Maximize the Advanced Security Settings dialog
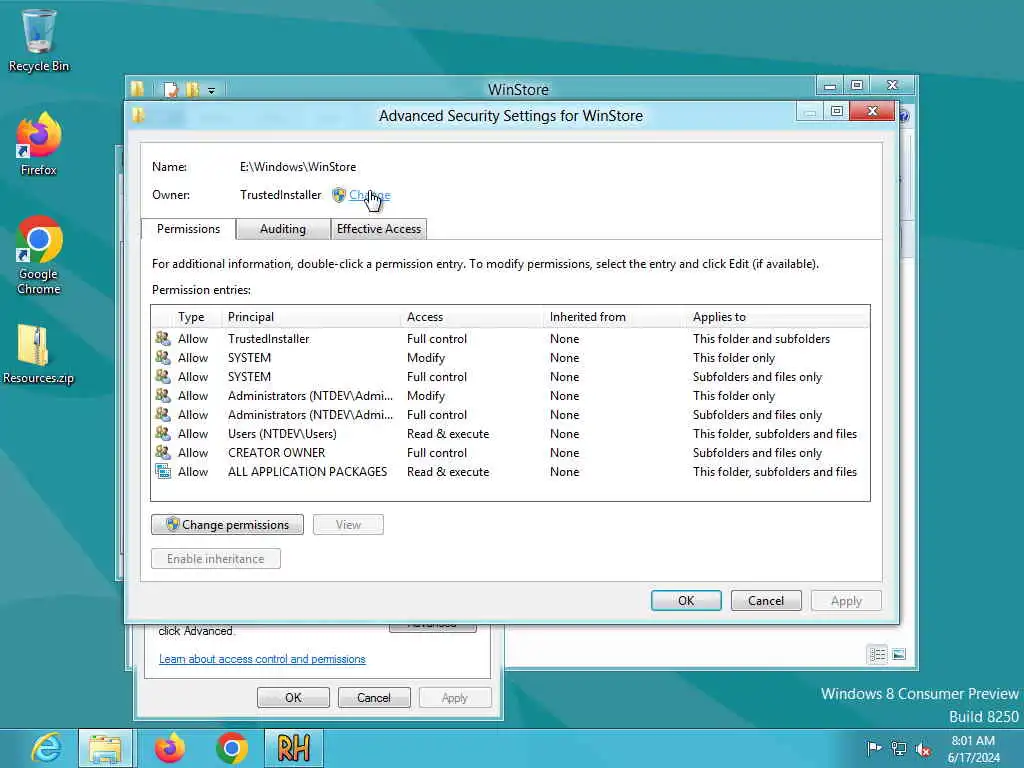Screen dimensions: 1024x768 point(837,111)
